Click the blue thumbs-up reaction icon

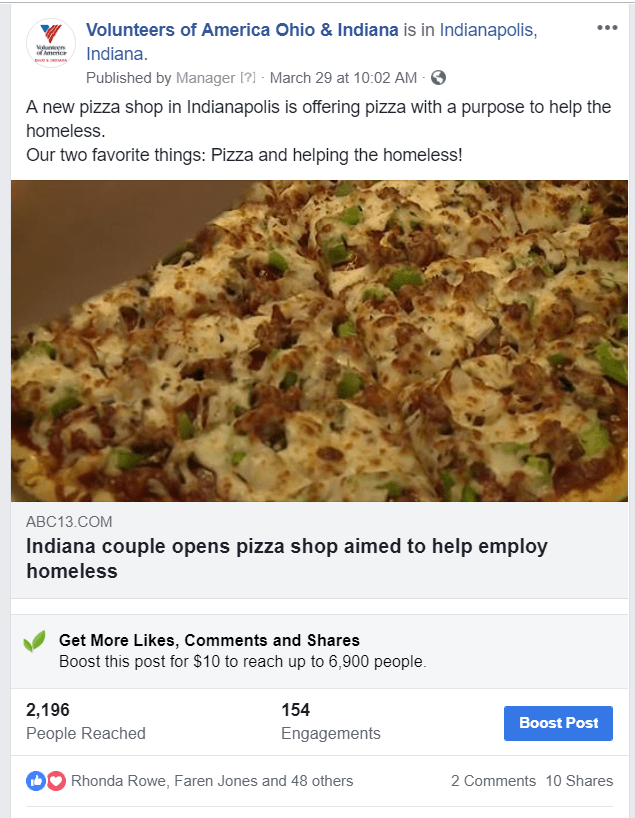(36, 781)
